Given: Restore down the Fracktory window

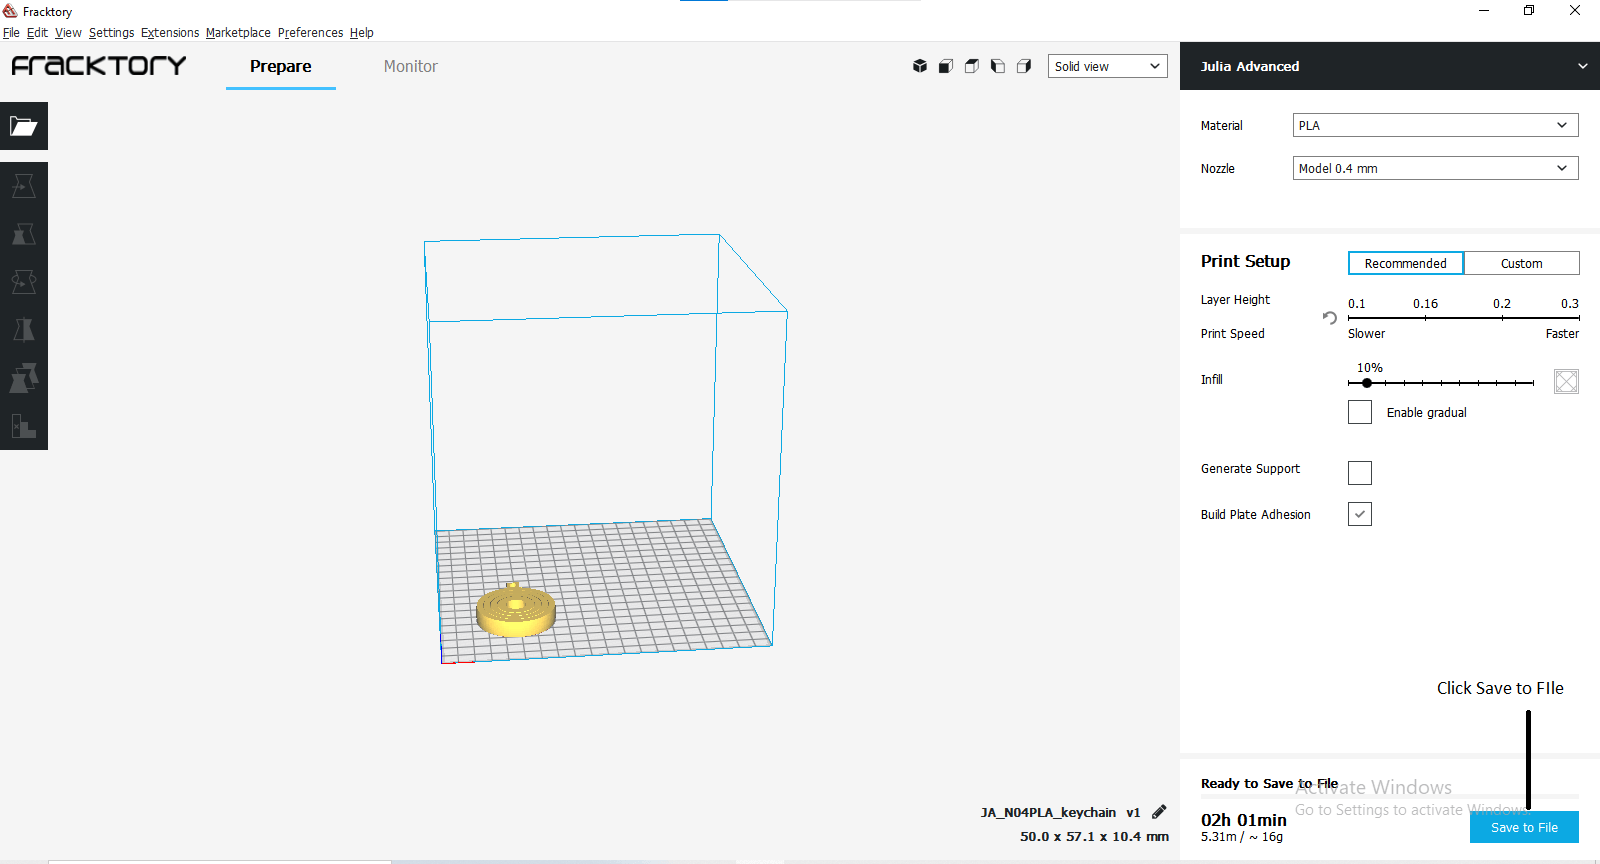Looking at the screenshot, I should pos(1529,11).
